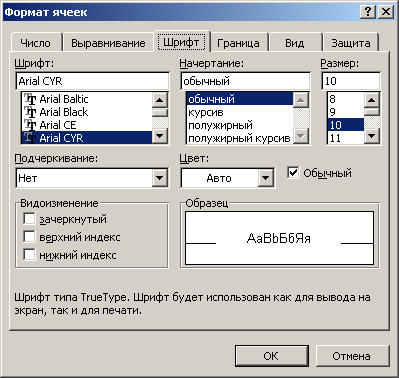Choose Arial Baltic in font list
This screenshot has height=378, width=399.
point(87,99)
